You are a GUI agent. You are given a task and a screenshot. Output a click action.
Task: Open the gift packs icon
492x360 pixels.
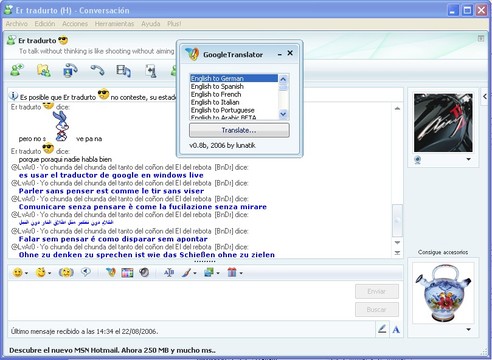tap(232, 273)
